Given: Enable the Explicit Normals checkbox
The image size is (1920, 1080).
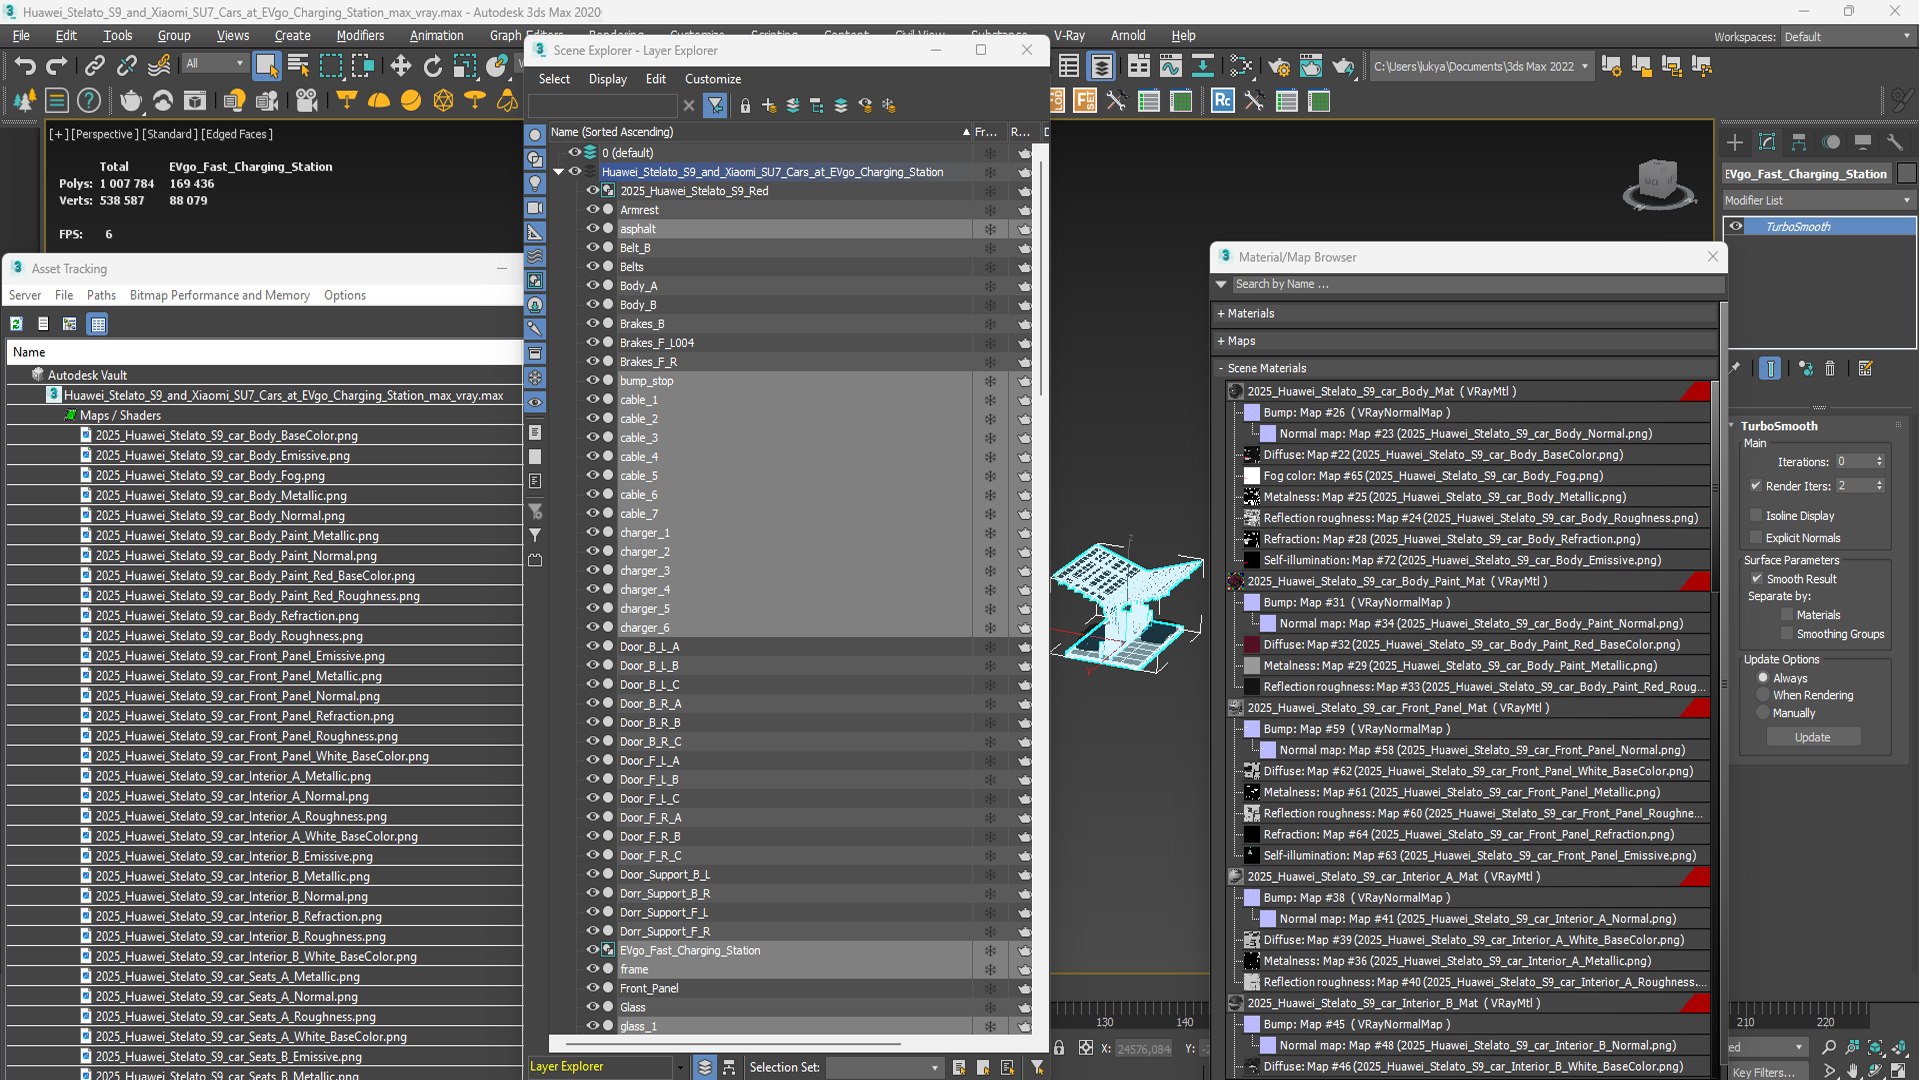Looking at the screenshot, I should [x=1756, y=538].
